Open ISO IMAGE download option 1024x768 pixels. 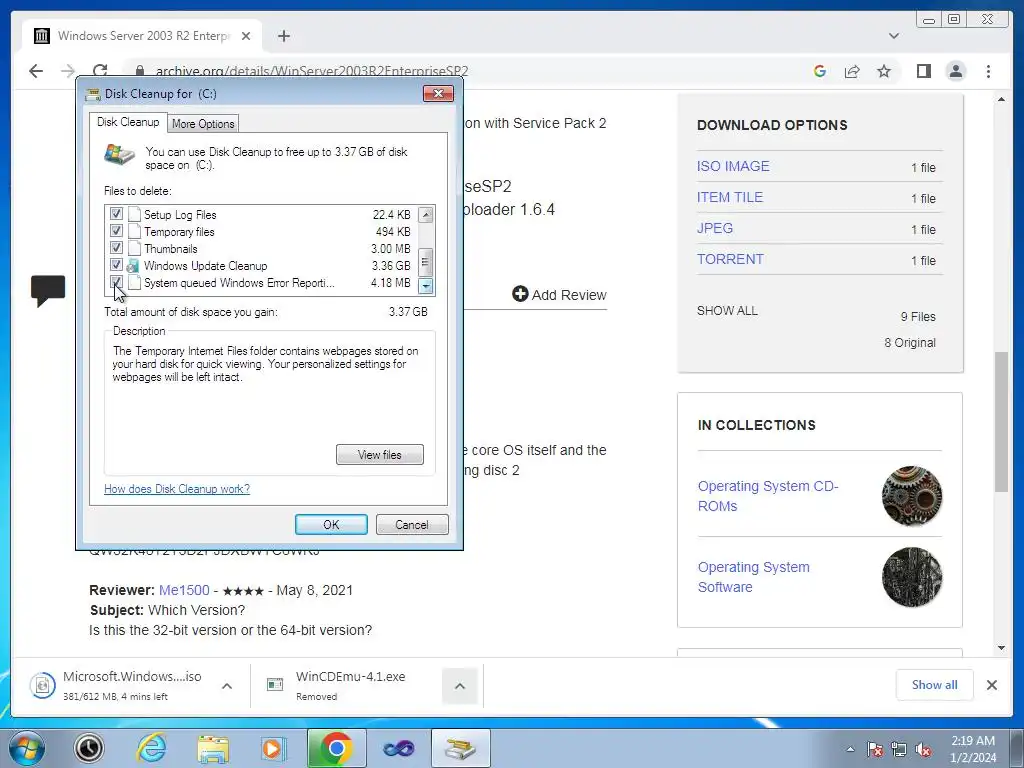pos(733,166)
